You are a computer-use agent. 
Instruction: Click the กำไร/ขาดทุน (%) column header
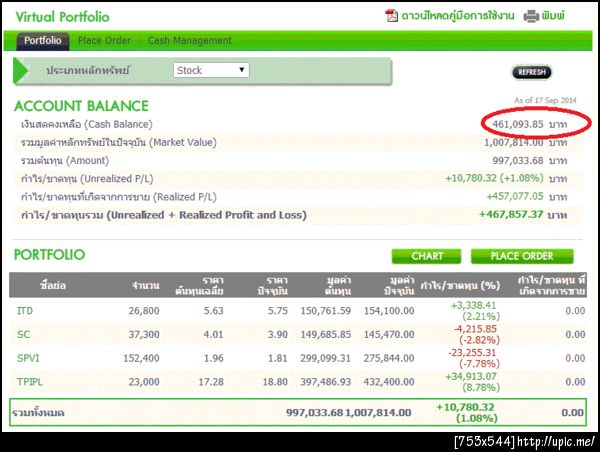pyautogui.click(x=460, y=286)
